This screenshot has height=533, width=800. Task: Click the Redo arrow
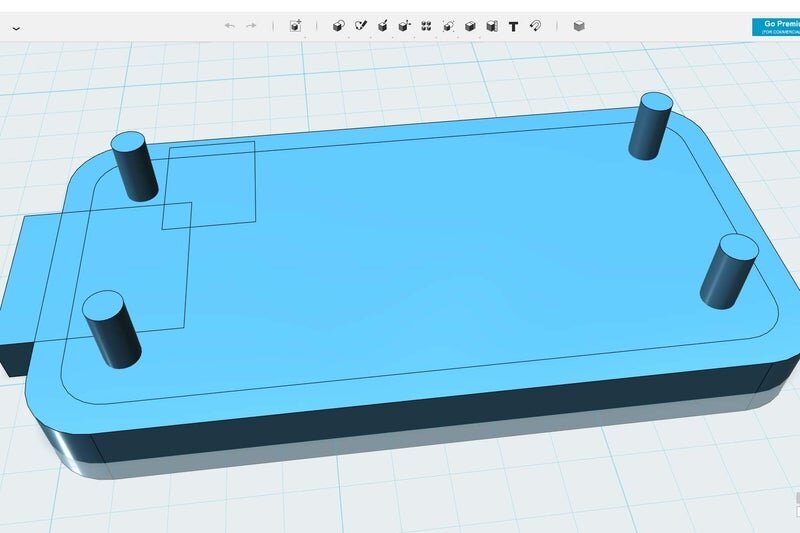pos(251,26)
